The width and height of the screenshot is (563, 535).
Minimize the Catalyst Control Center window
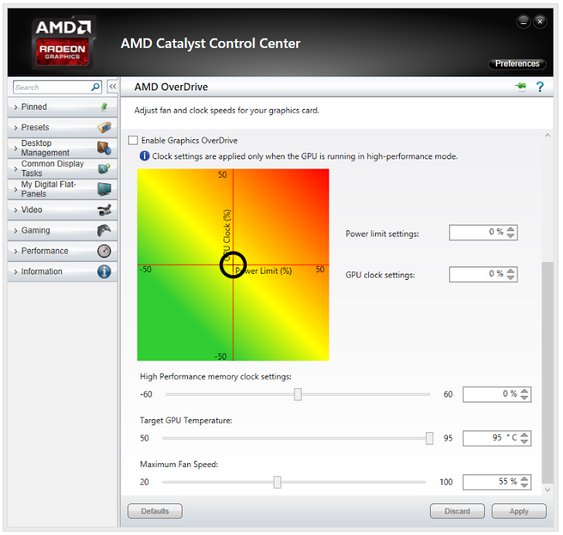click(524, 22)
